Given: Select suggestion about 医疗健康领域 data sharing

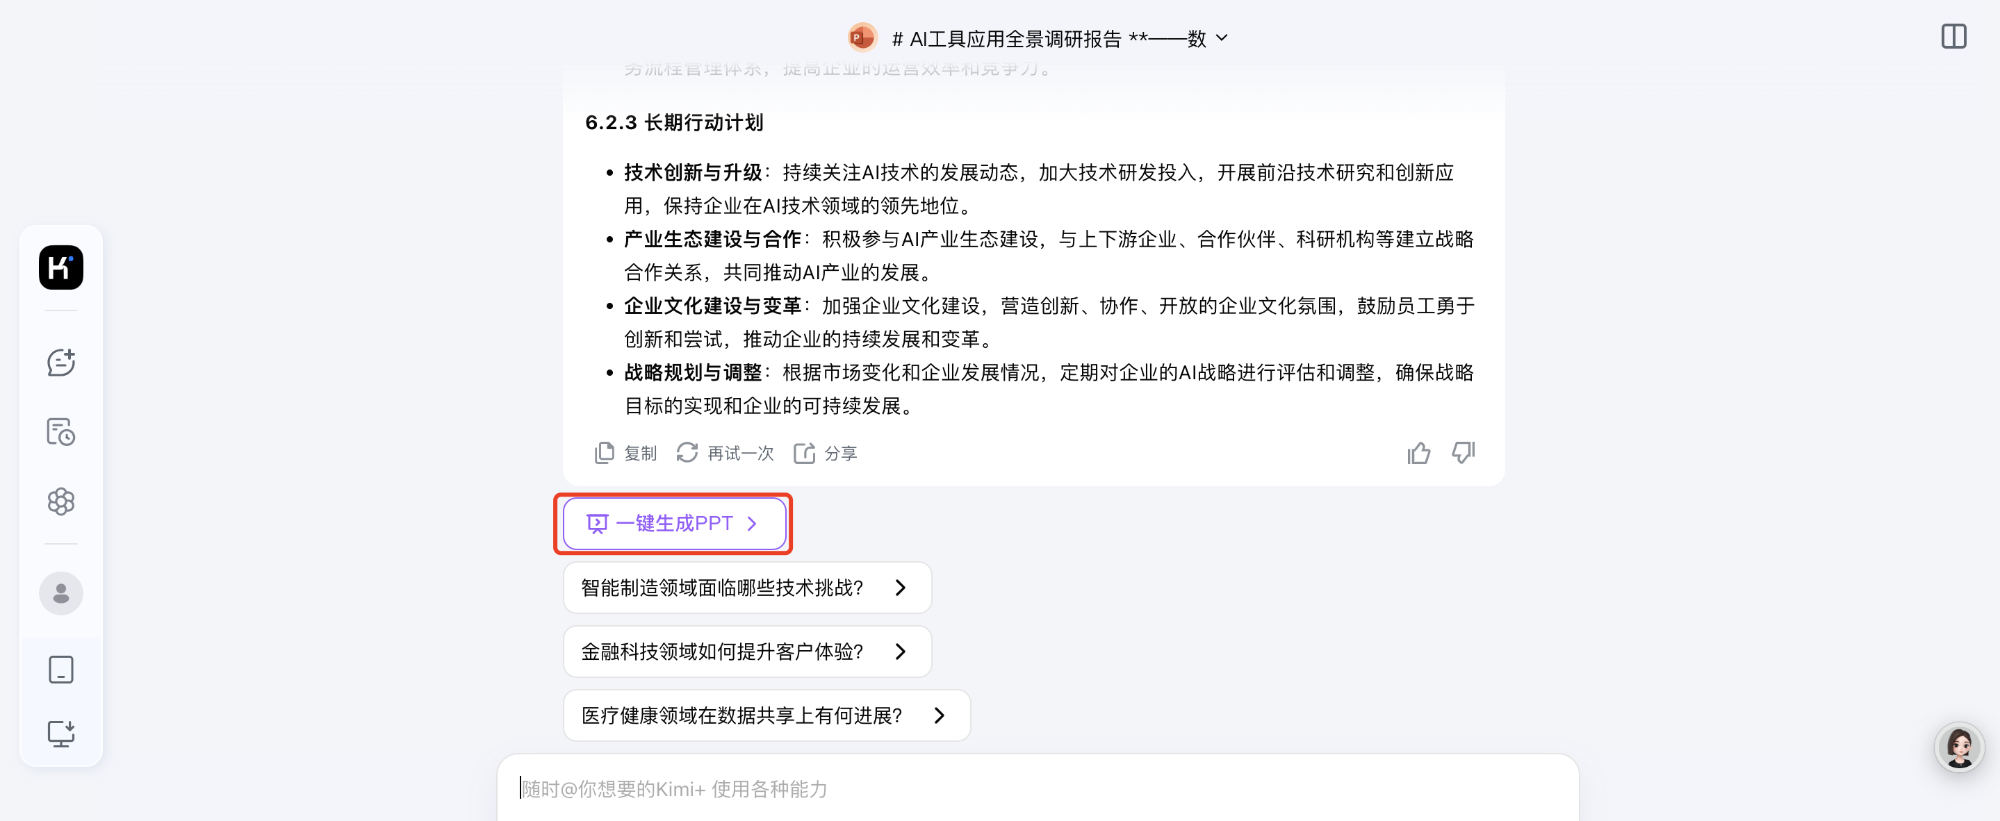Looking at the screenshot, I should [766, 716].
